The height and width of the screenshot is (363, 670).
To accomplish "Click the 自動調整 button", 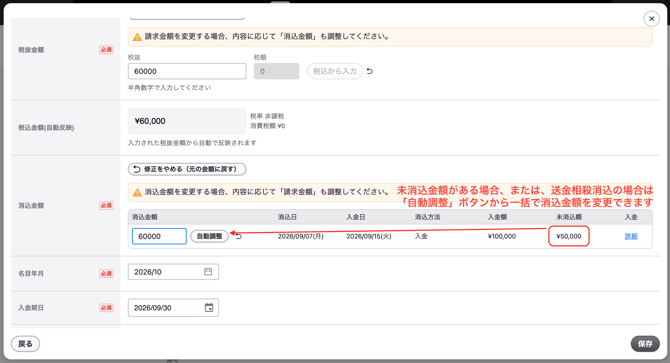I will coord(209,236).
